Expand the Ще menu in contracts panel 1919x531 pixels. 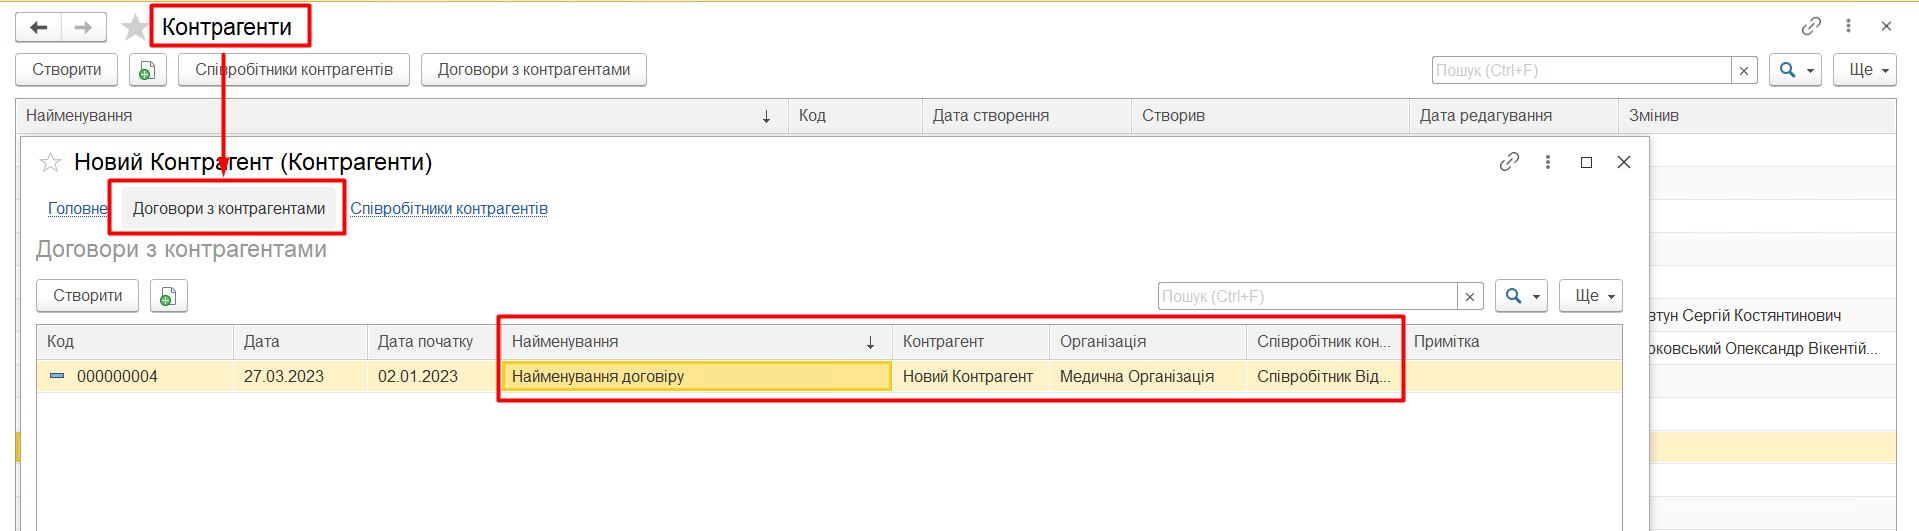point(1590,296)
